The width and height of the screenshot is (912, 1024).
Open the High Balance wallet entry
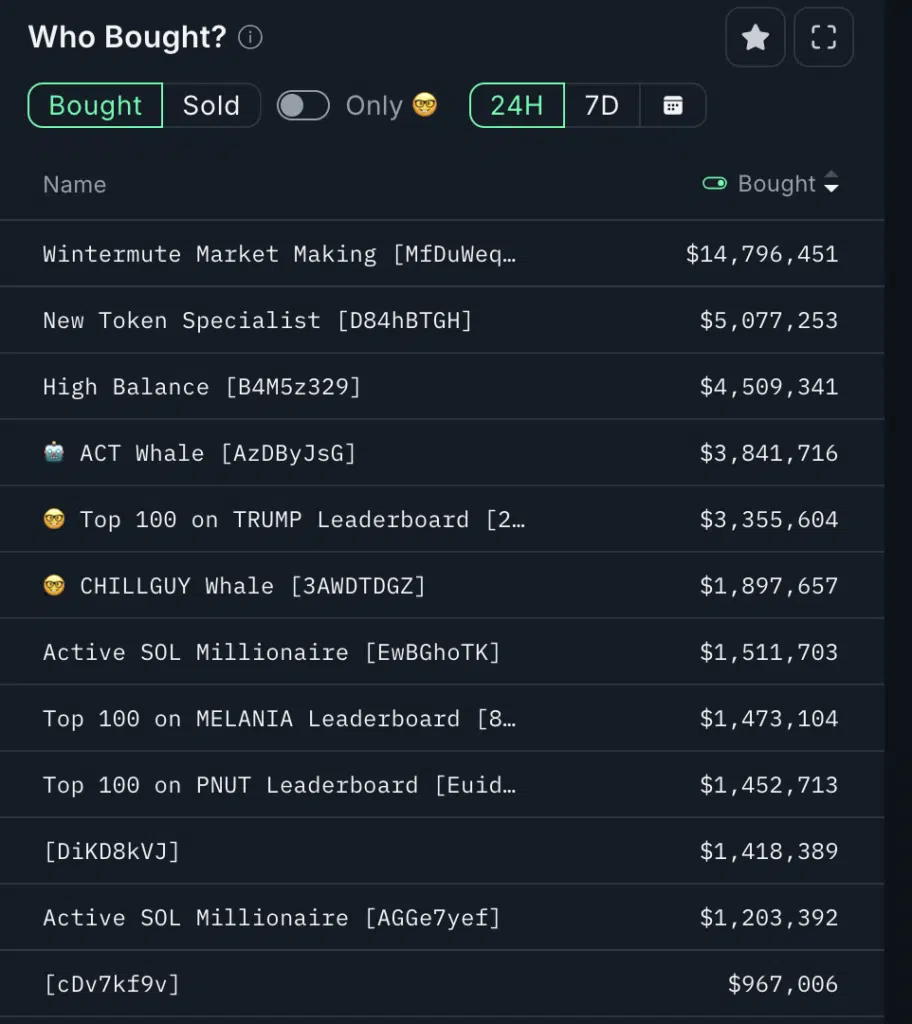[x=201, y=387]
